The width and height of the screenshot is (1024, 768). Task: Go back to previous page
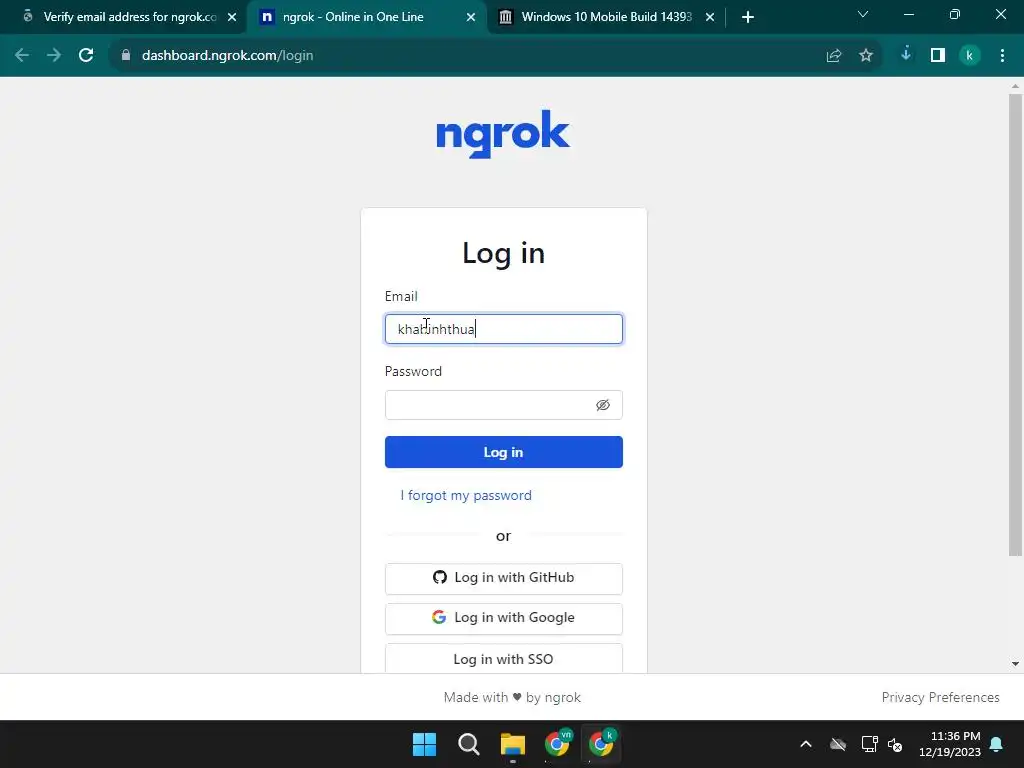pos(22,56)
